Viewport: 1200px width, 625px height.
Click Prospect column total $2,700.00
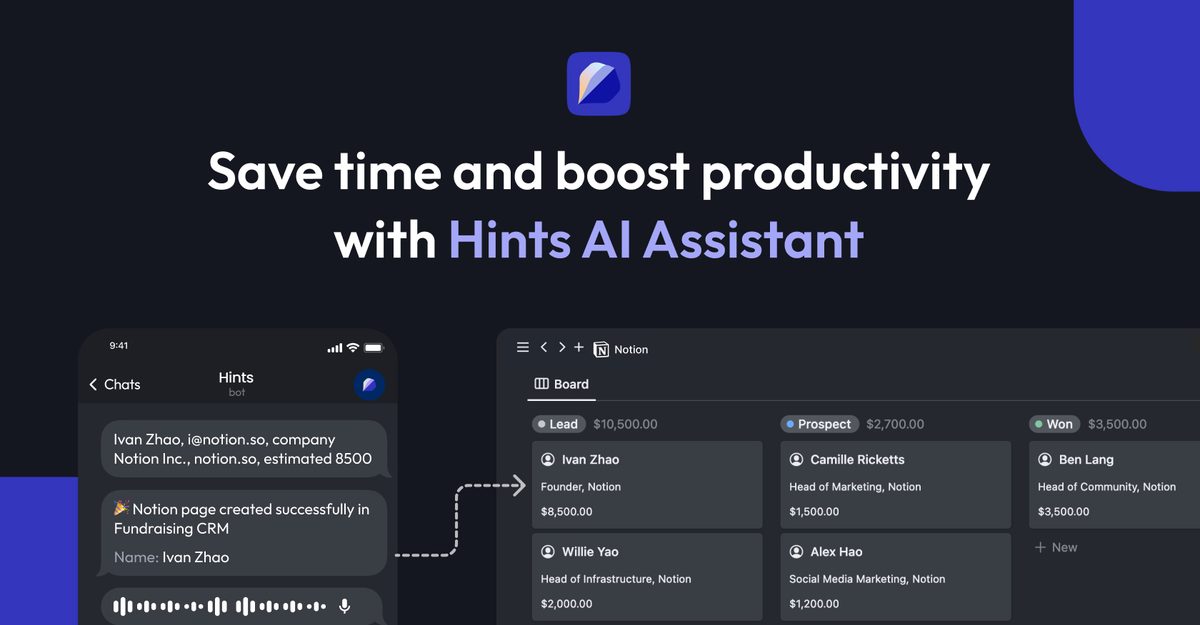coord(895,424)
